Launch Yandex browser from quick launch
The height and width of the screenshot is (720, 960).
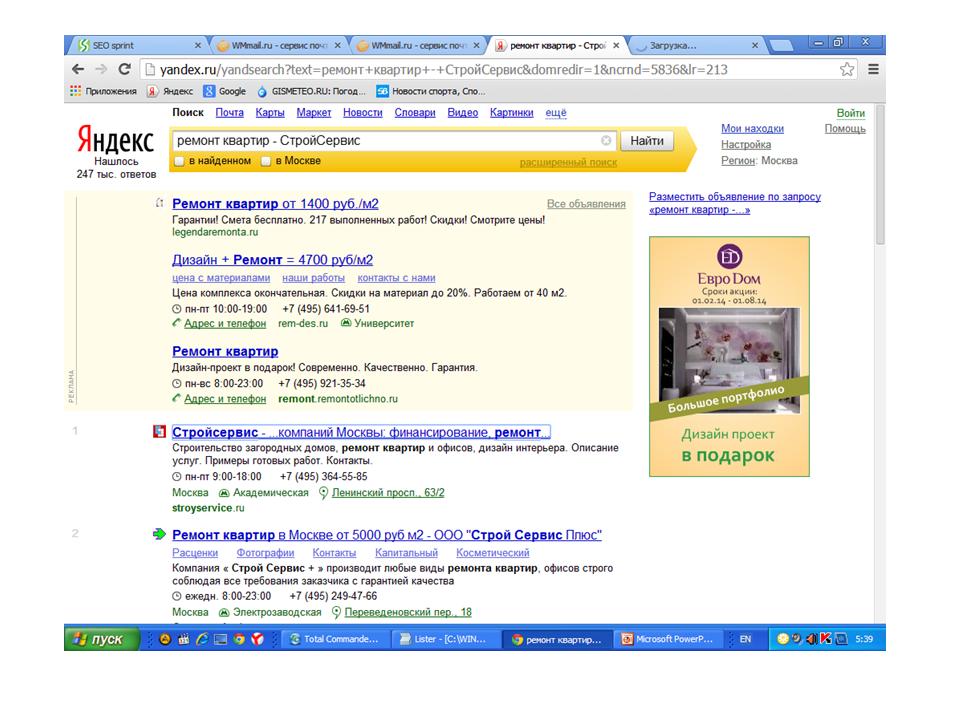pos(258,639)
